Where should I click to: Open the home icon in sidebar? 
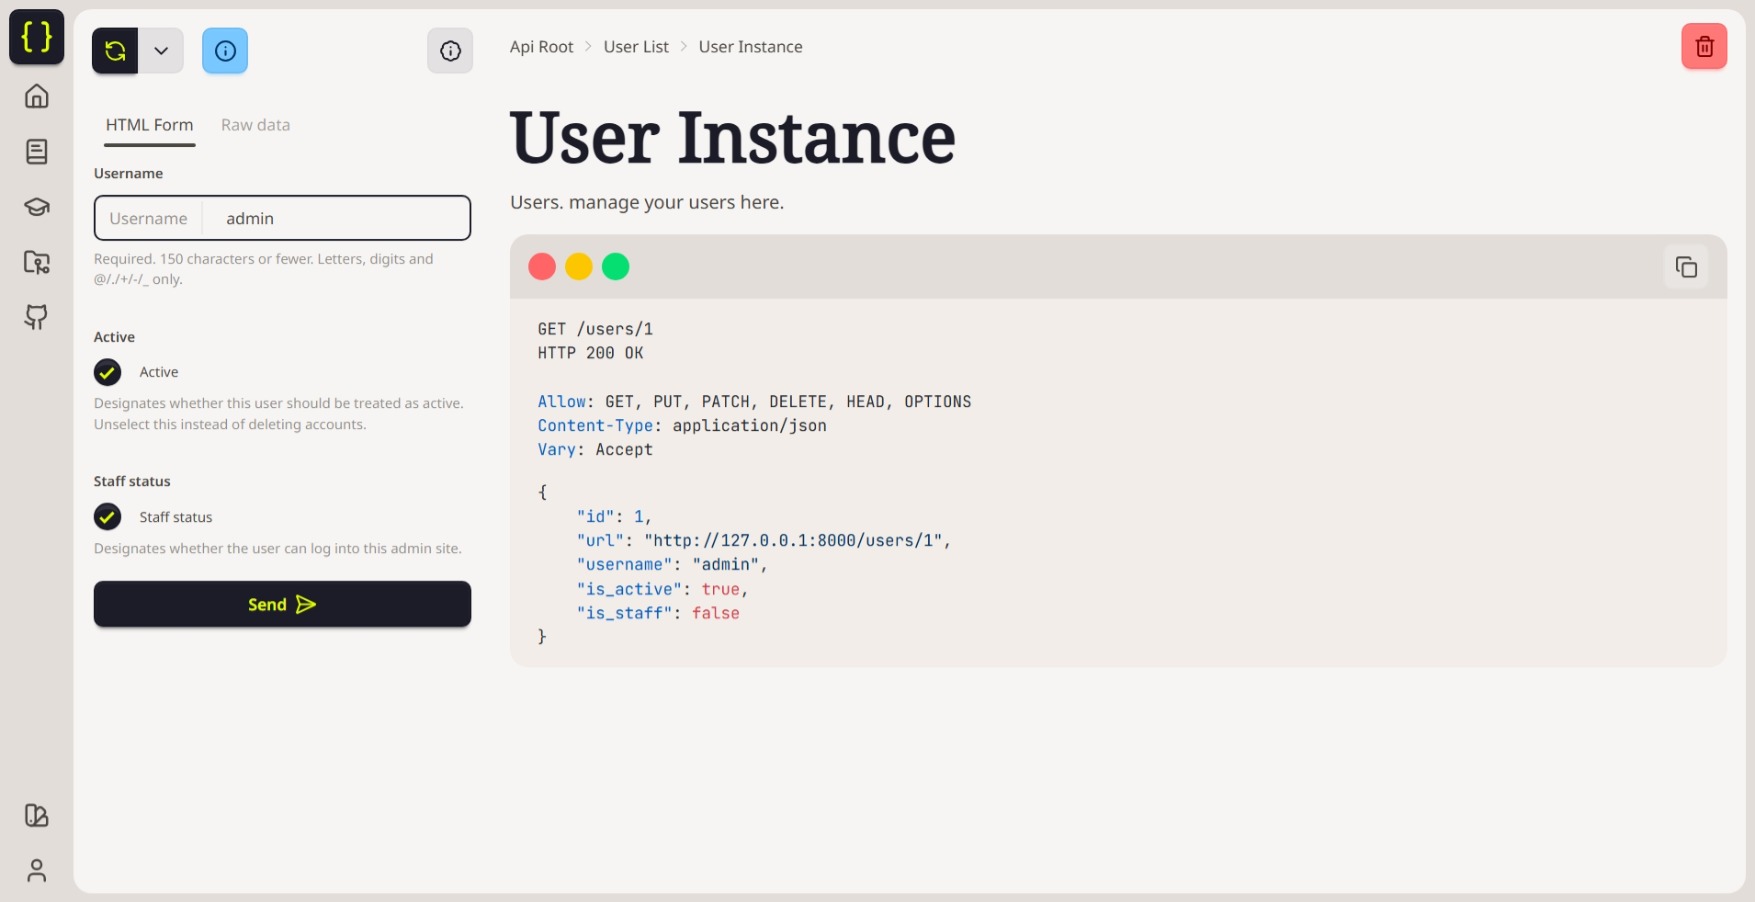pos(37,96)
